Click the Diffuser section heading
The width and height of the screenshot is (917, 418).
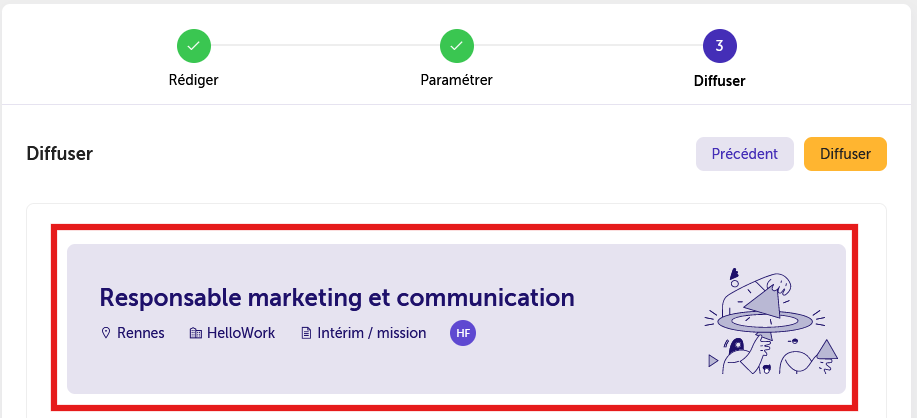60,154
